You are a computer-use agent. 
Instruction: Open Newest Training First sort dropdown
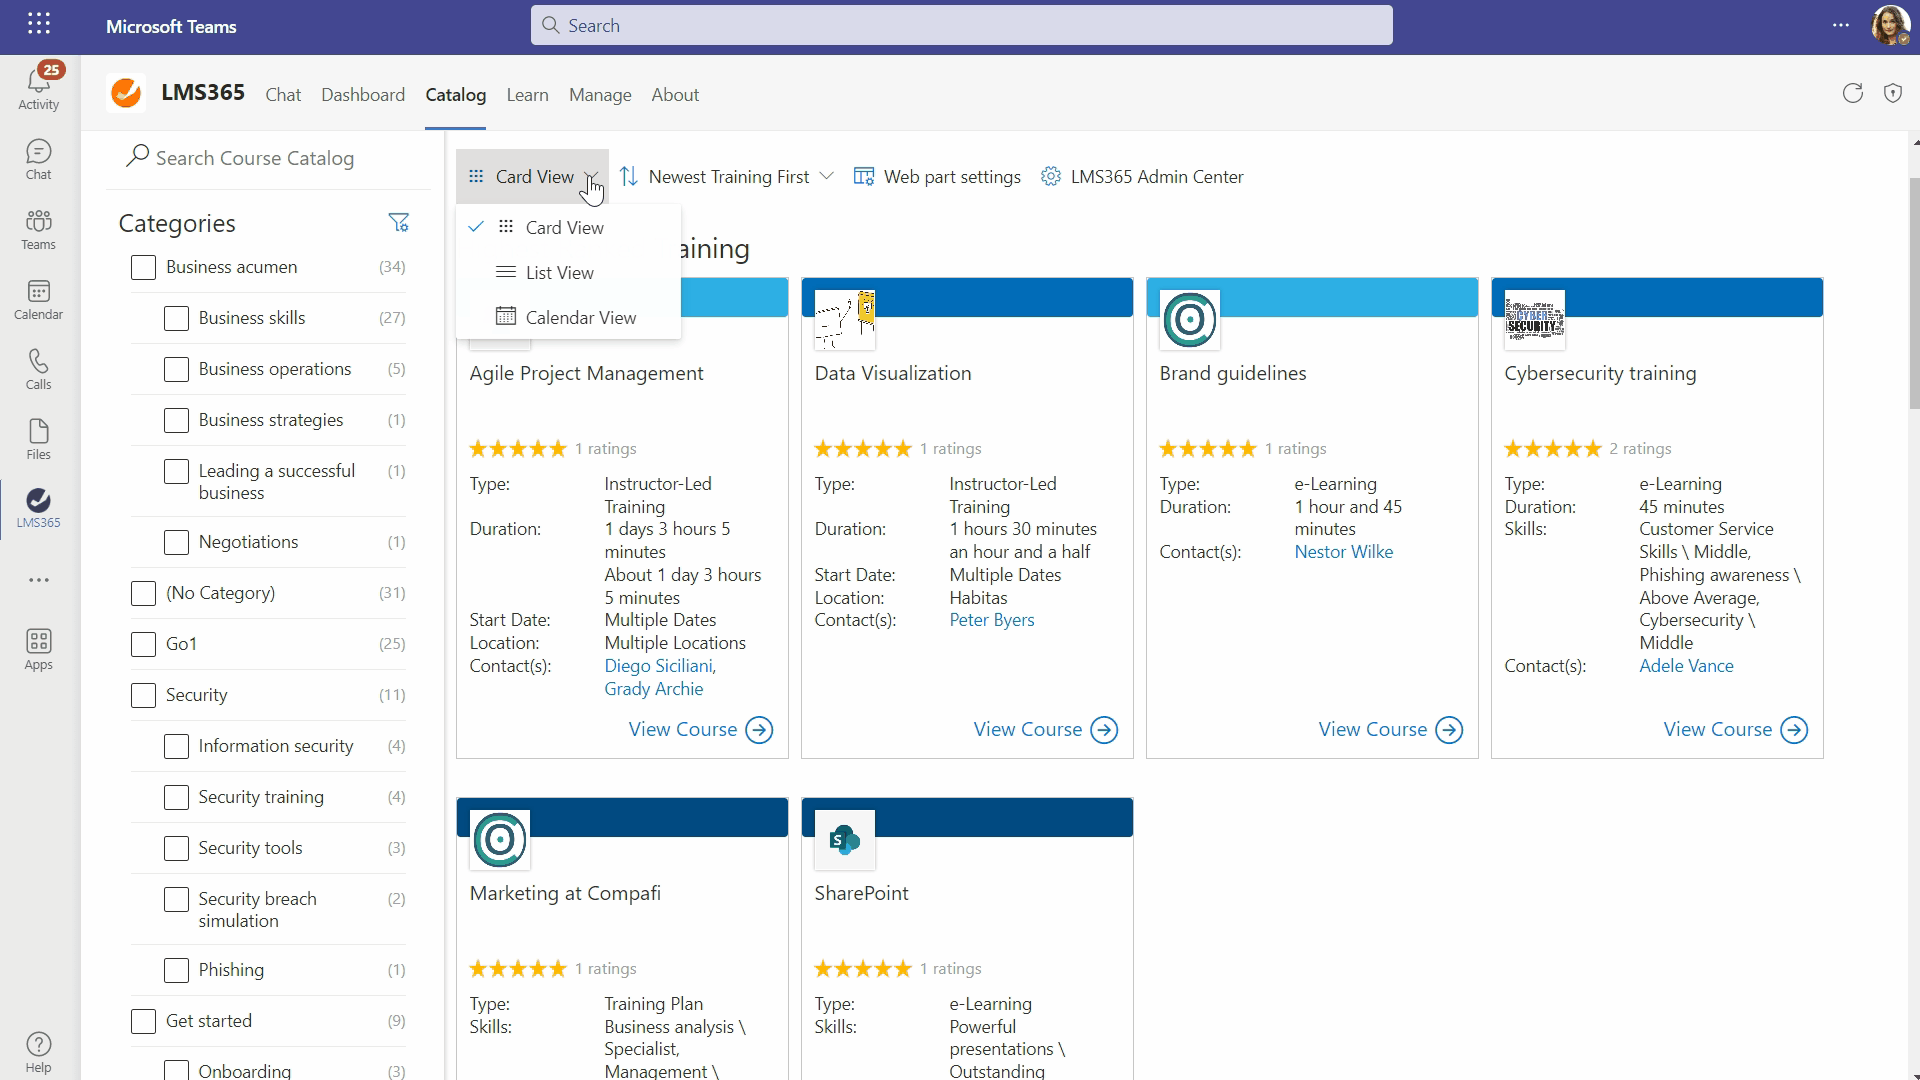726,177
